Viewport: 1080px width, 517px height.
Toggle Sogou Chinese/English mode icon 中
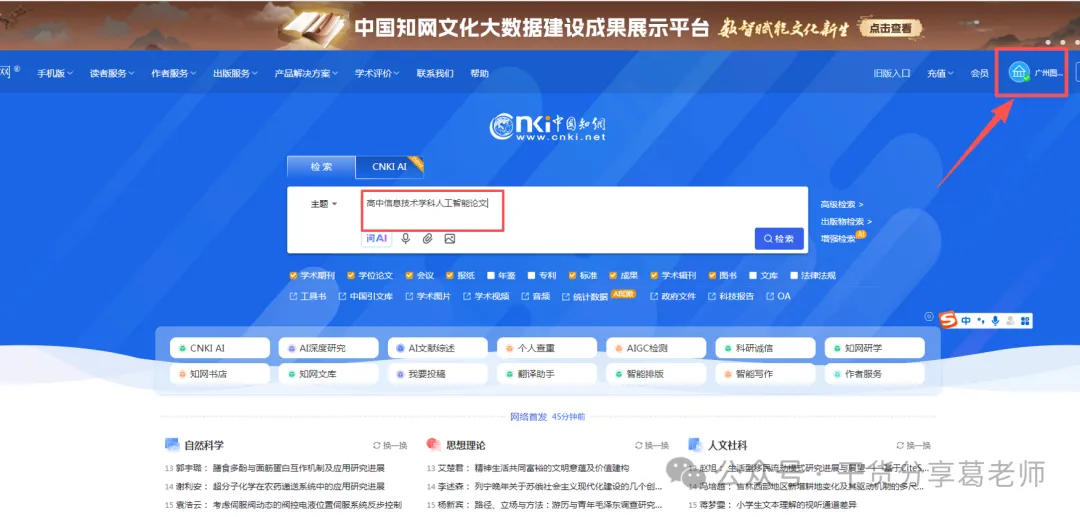click(966, 321)
